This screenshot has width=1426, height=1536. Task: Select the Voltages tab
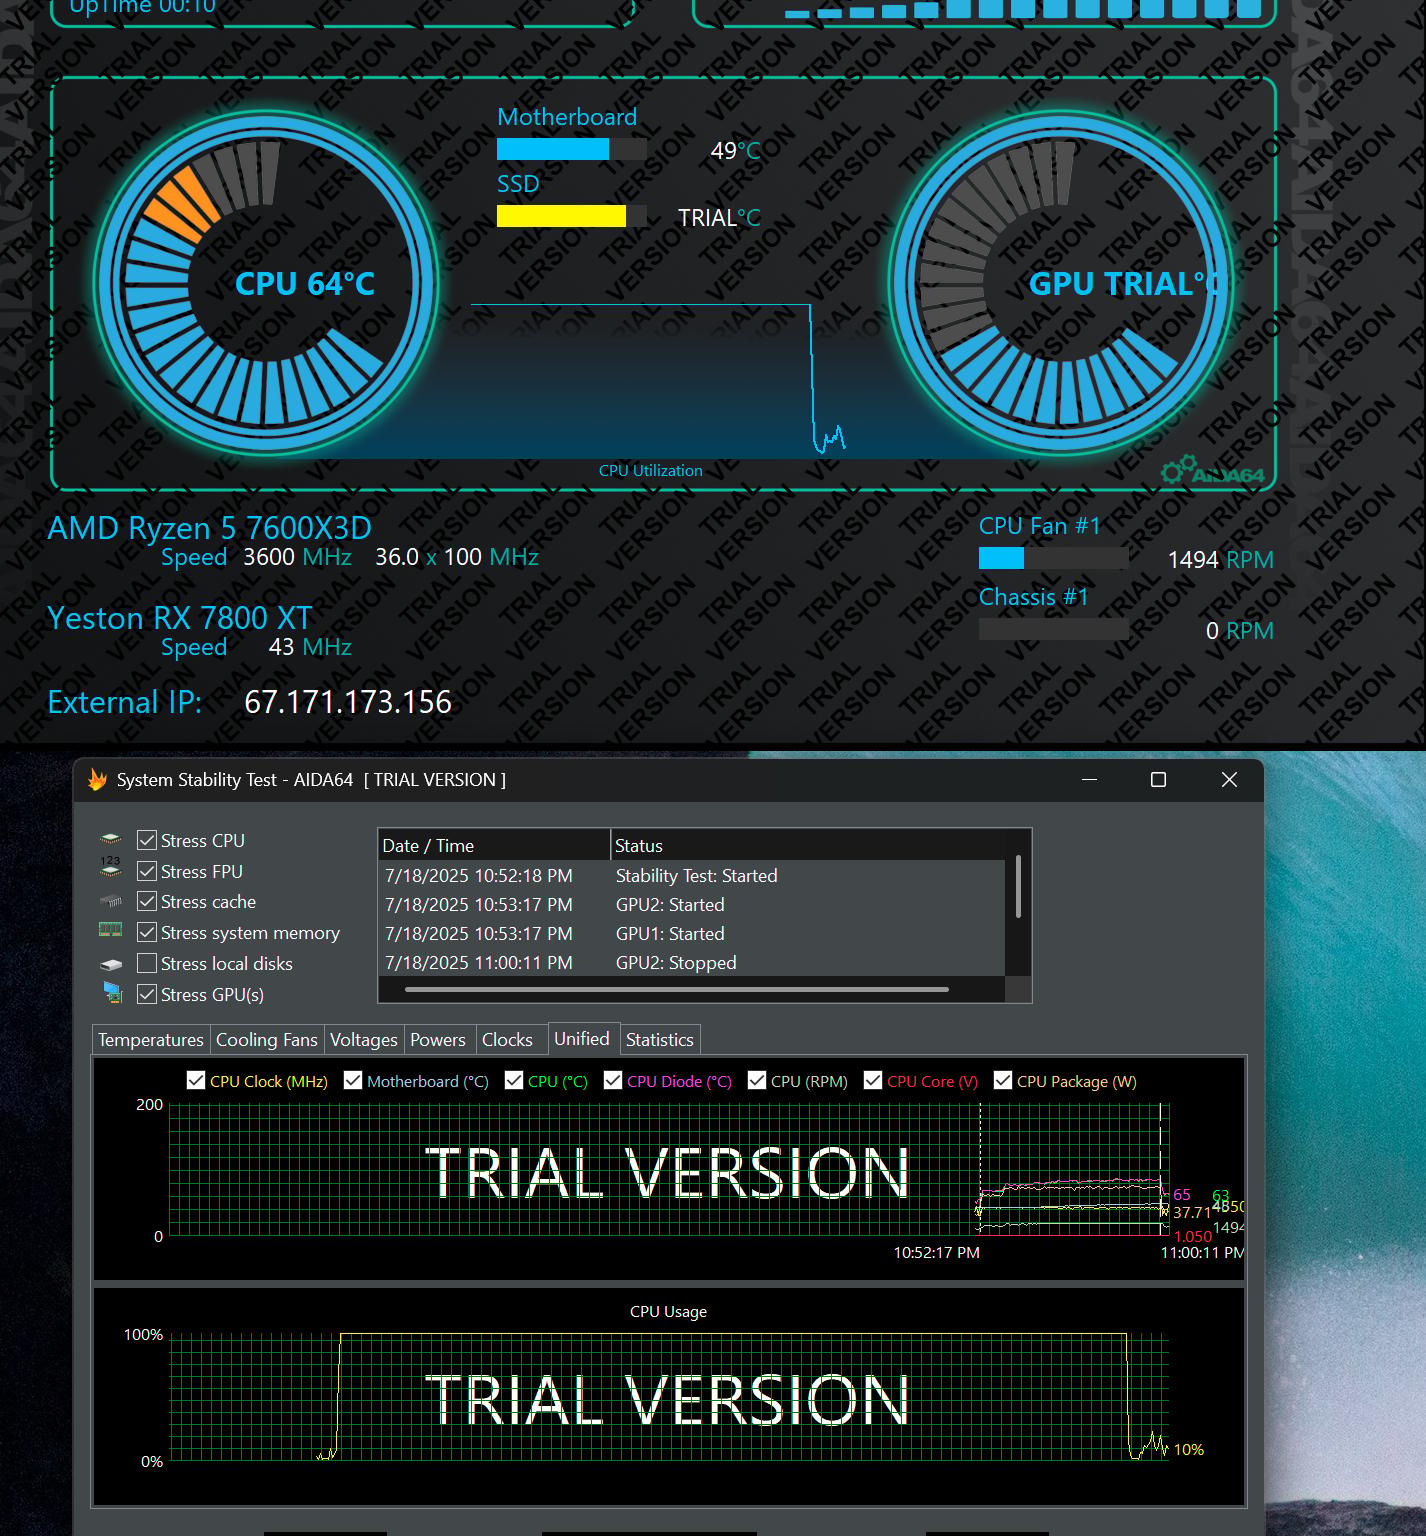pos(364,1039)
